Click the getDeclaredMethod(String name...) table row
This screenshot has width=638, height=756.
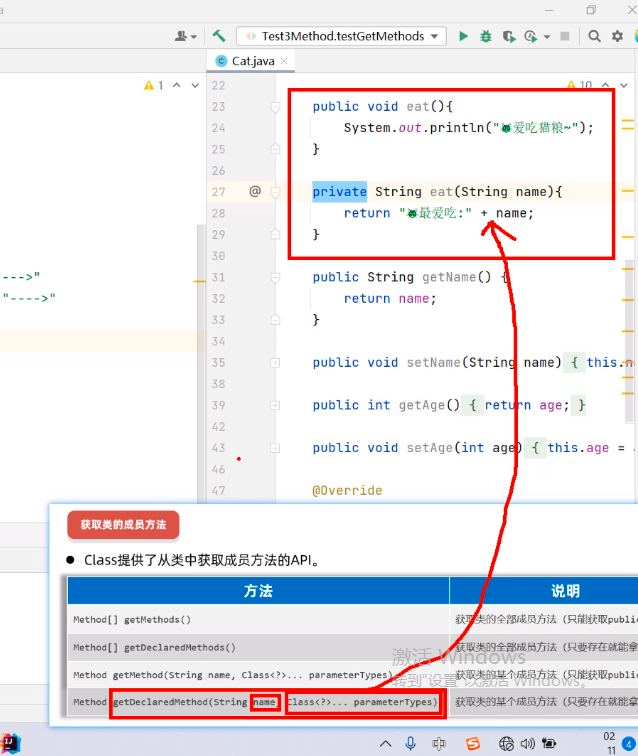(353, 702)
